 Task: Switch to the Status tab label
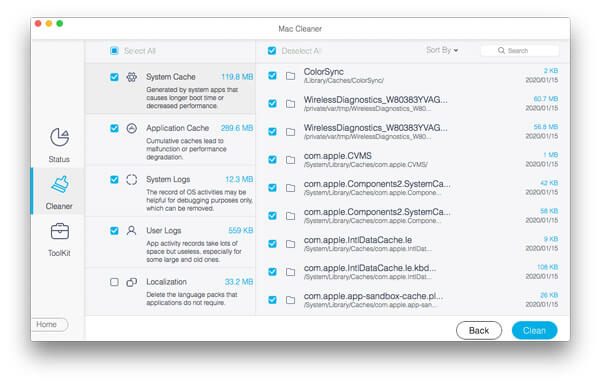(x=59, y=159)
